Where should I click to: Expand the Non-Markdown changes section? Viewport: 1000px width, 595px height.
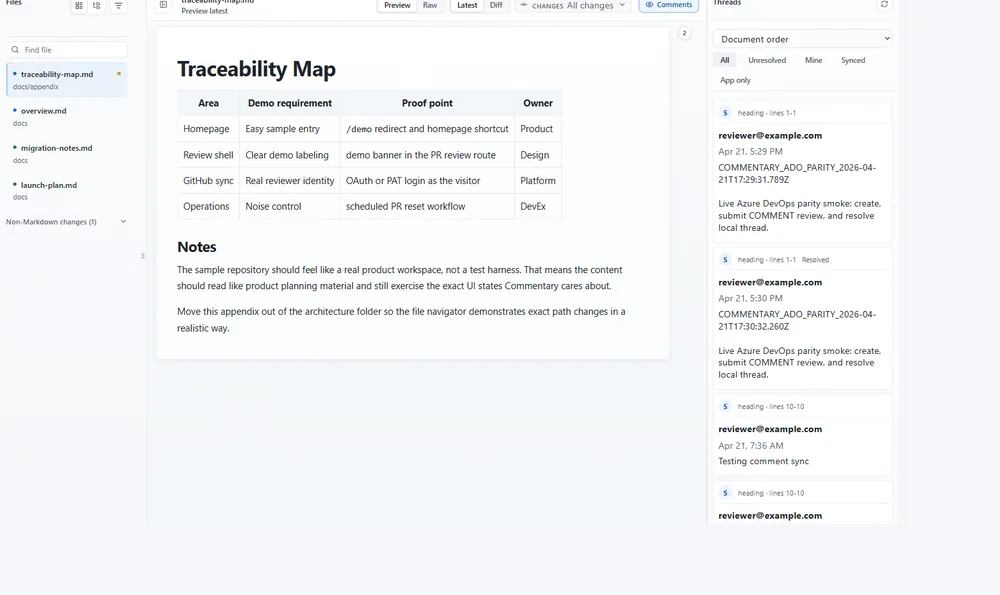[66, 222]
